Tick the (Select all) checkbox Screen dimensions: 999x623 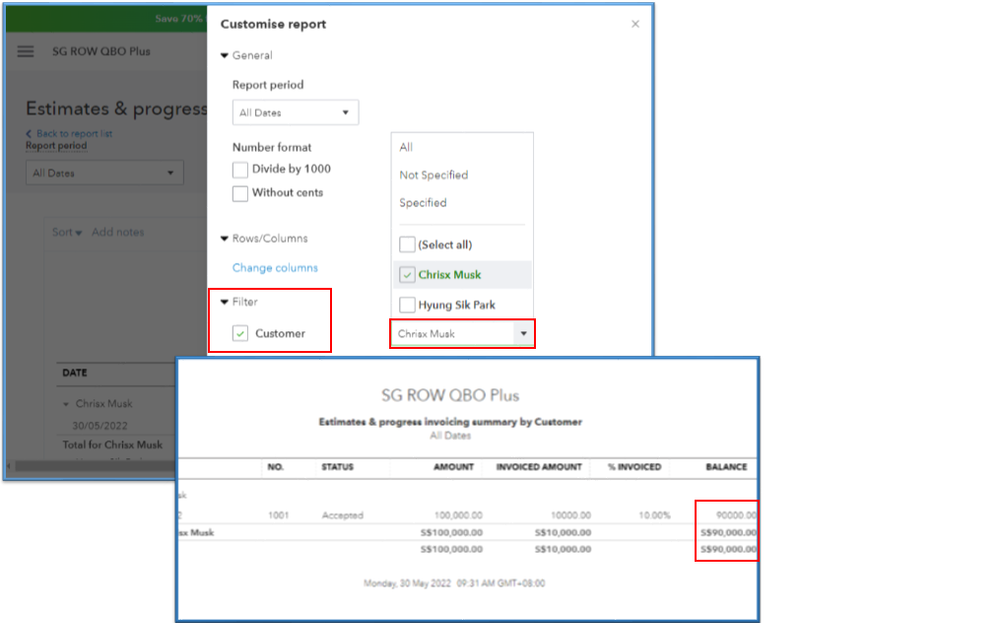coord(407,245)
